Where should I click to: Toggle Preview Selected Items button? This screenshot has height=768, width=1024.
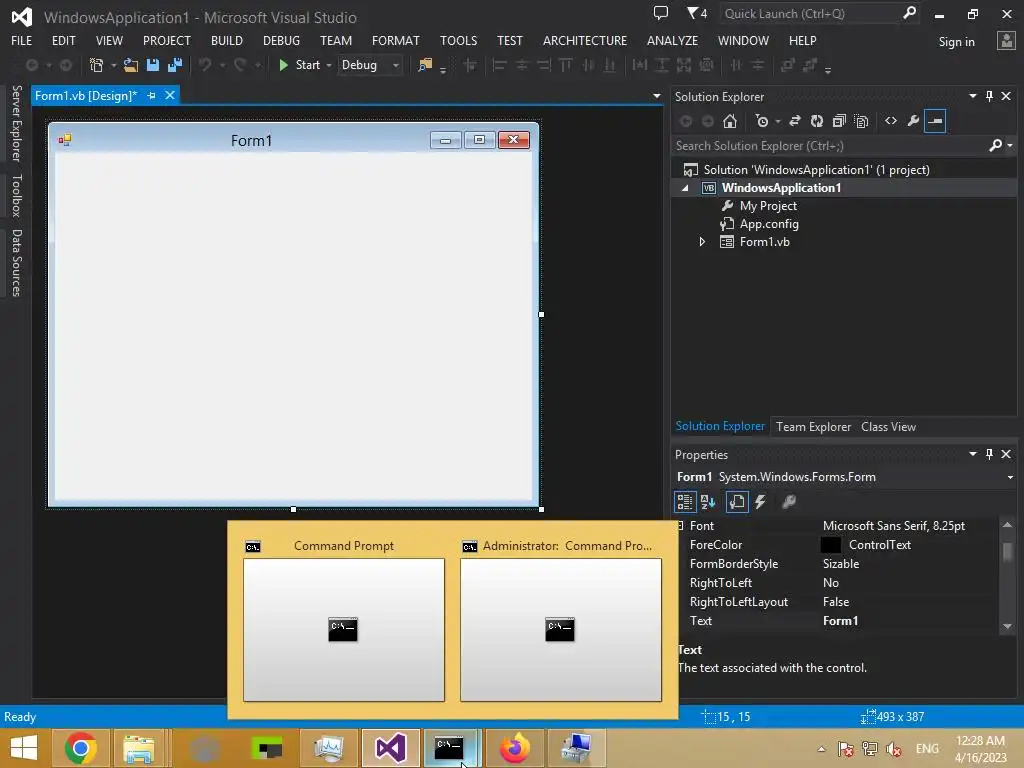tap(935, 121)
